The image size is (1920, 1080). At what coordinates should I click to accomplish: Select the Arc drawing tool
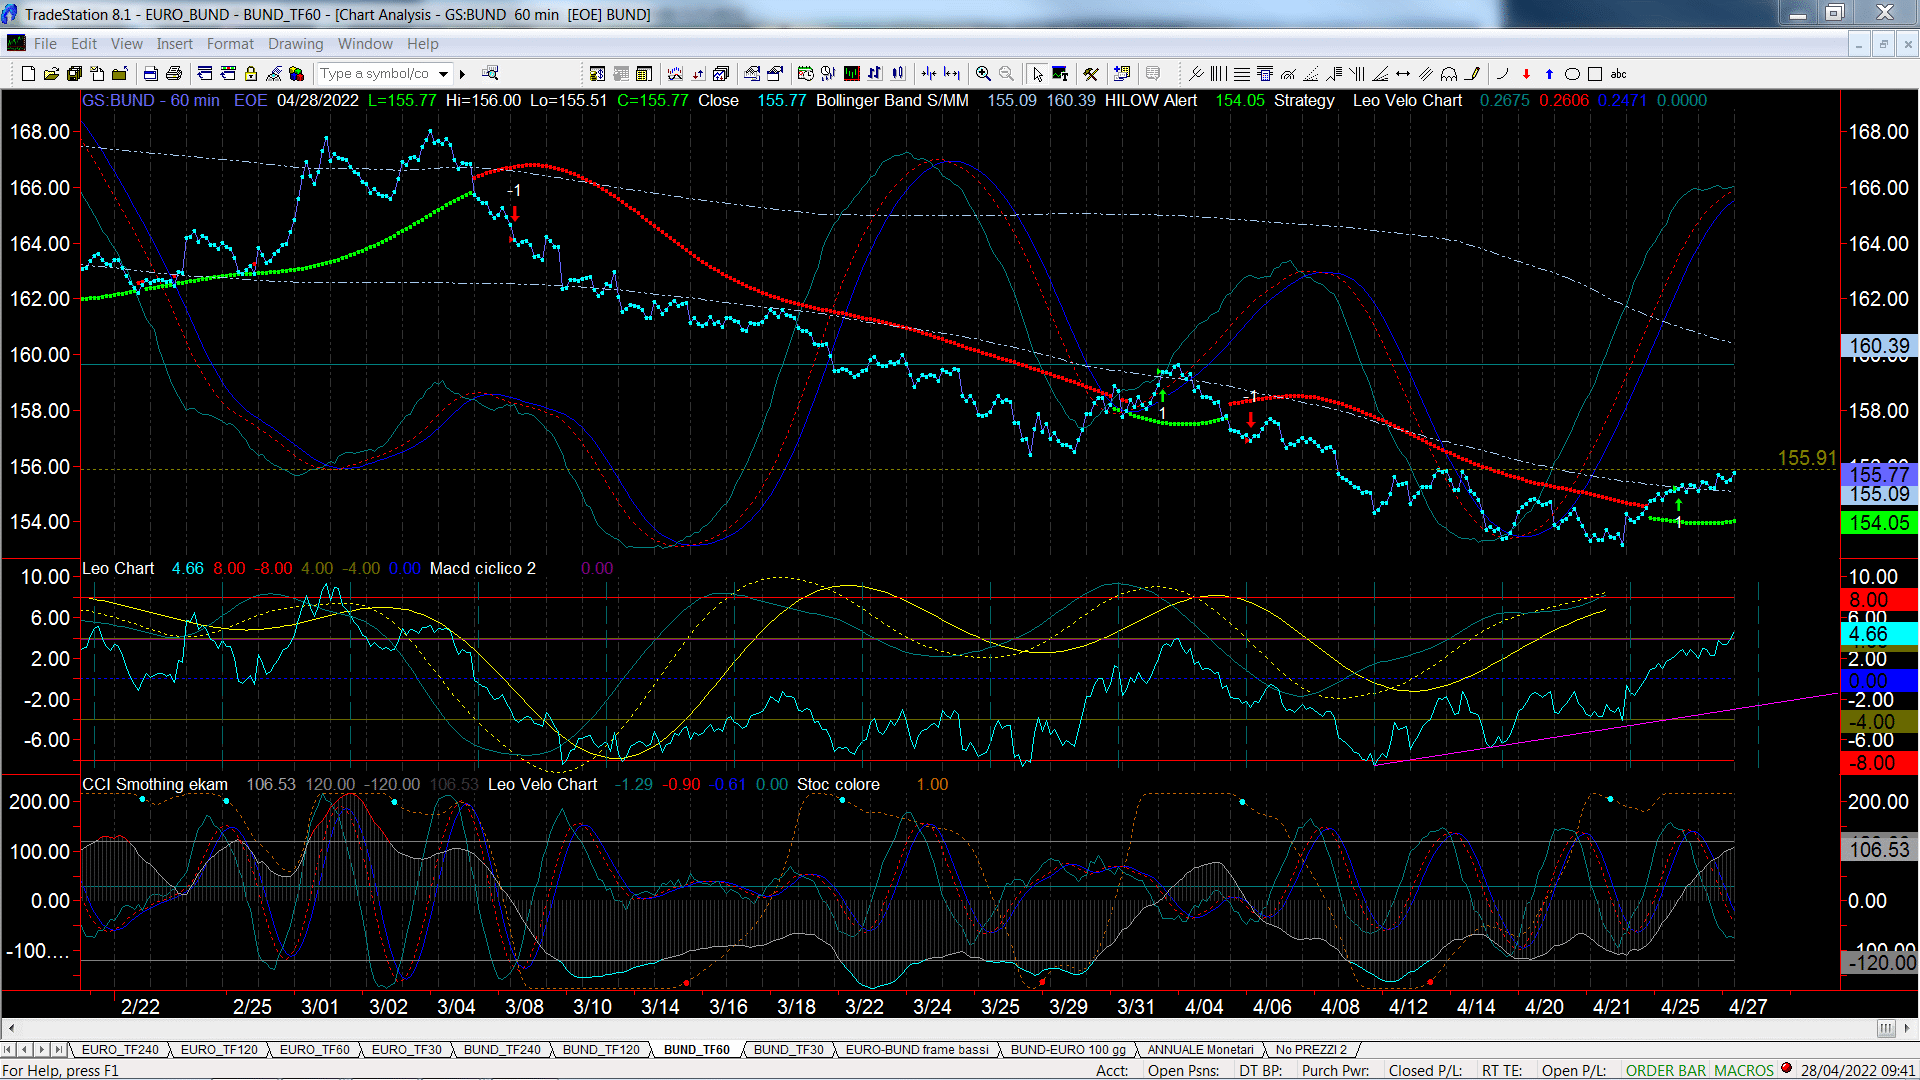(x=1502, y=73)
